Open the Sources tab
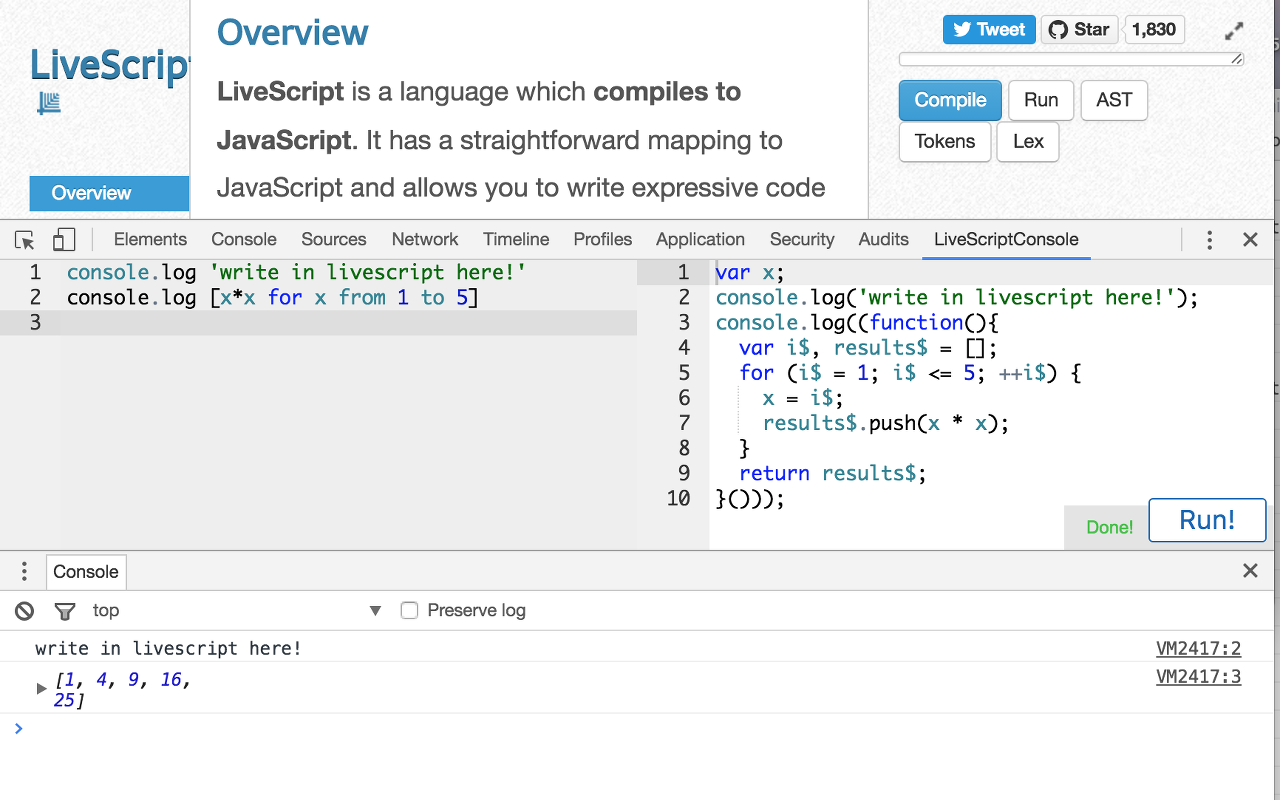The image size is (1280, 800). click(334, 240)
